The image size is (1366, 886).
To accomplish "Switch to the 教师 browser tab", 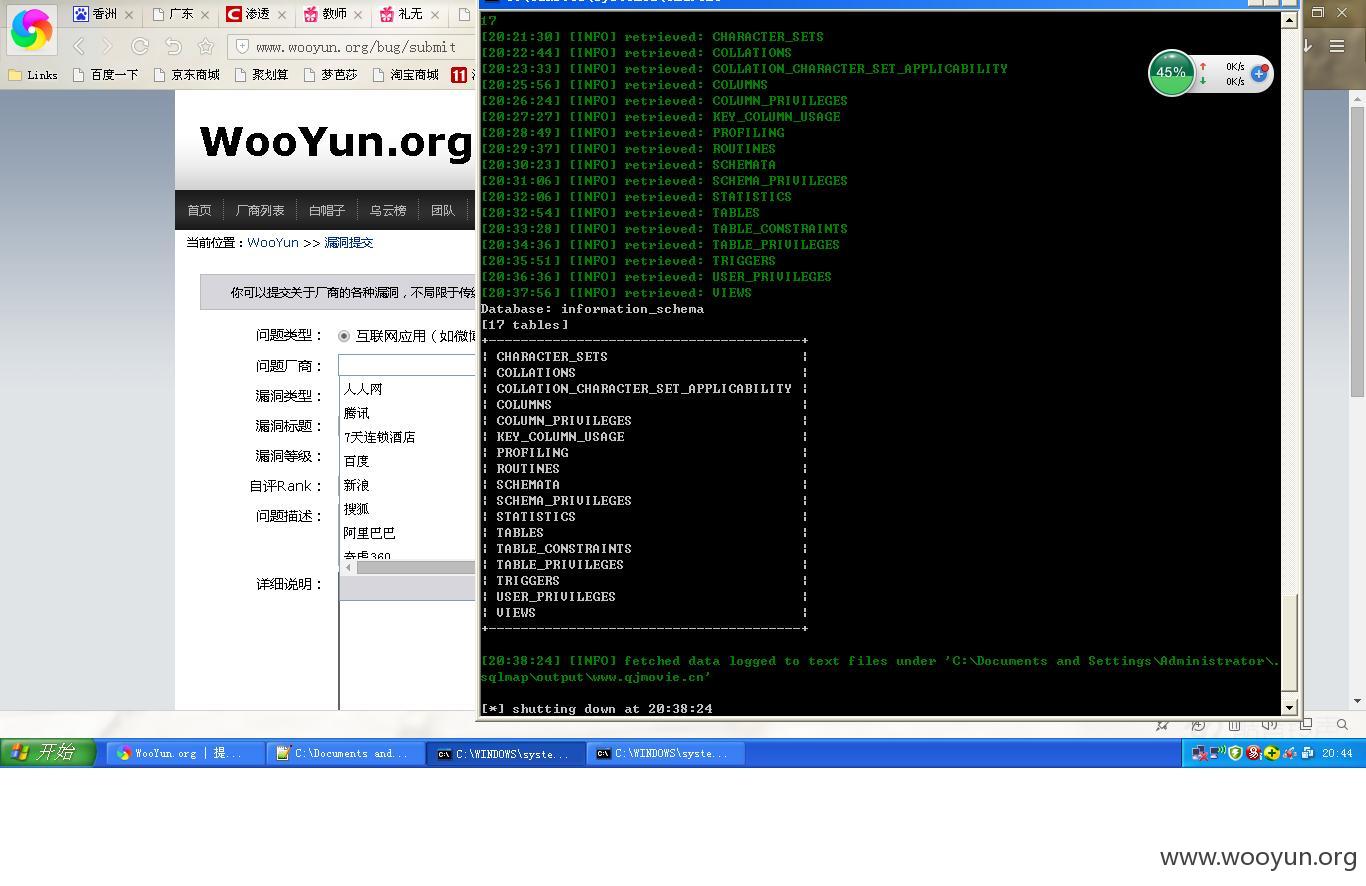I will point(333,14).
